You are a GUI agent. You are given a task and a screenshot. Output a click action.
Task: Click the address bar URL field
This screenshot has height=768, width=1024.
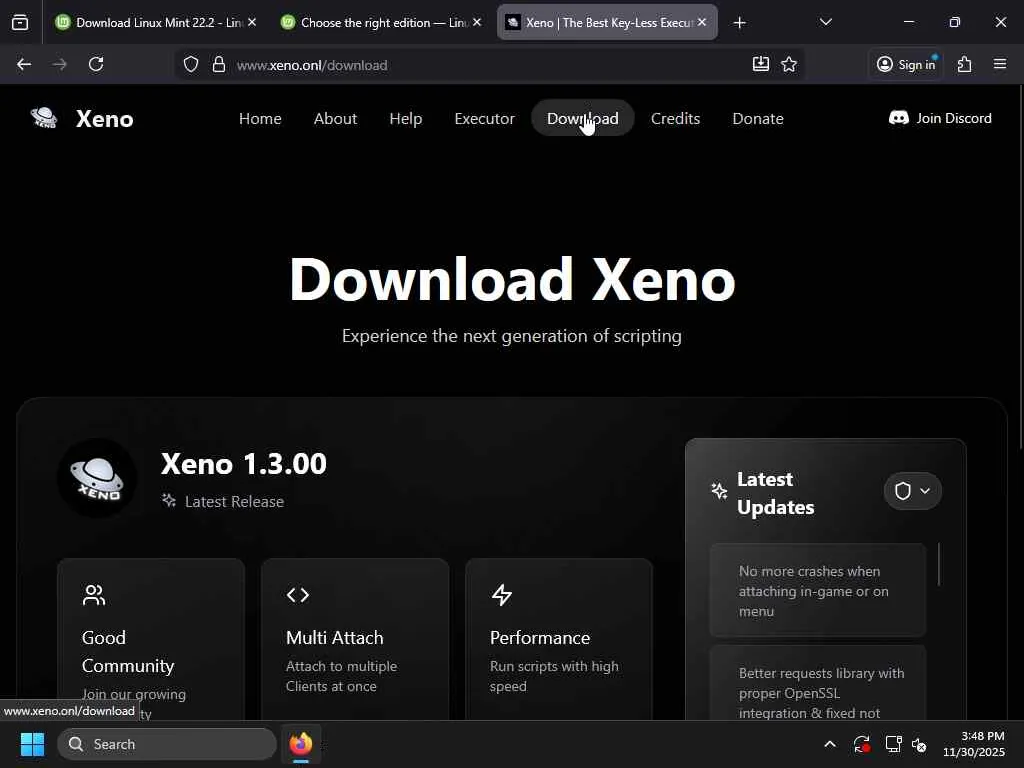490,65
